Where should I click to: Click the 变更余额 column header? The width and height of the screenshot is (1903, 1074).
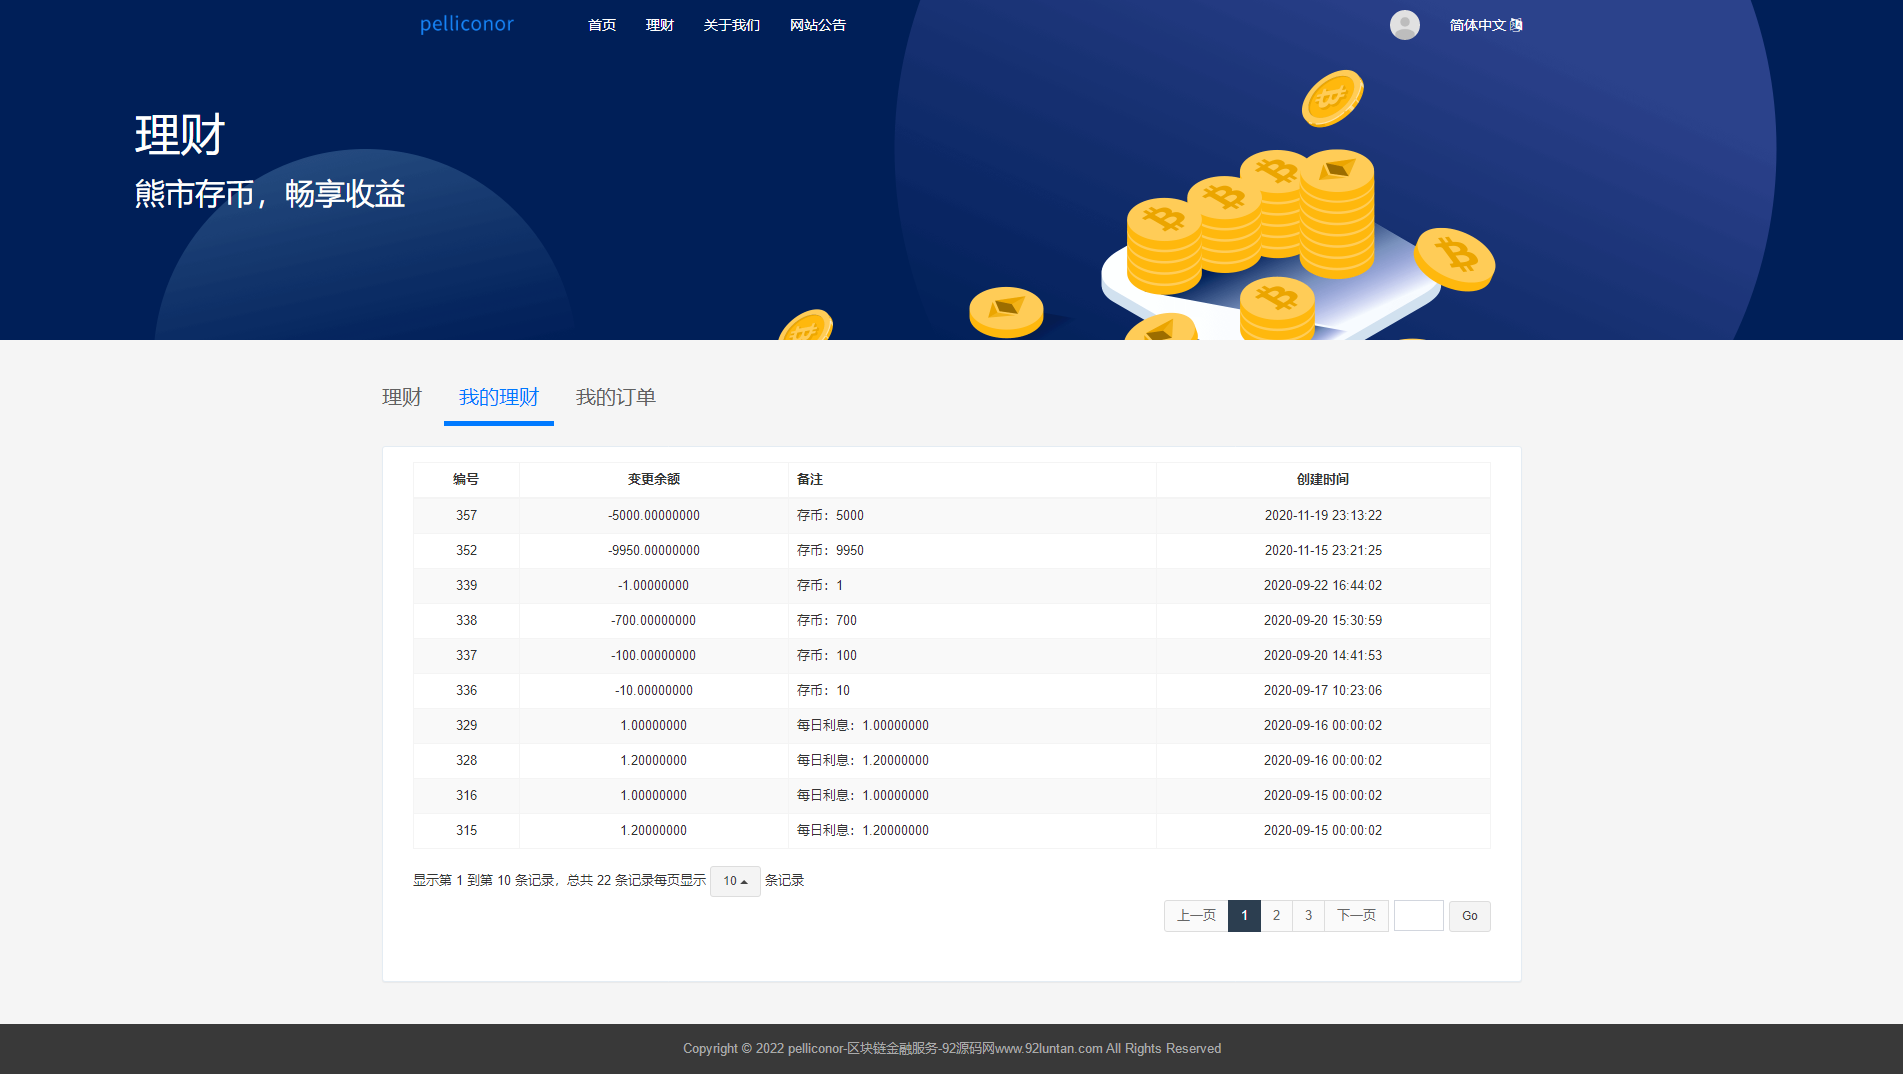coord(654,480)
